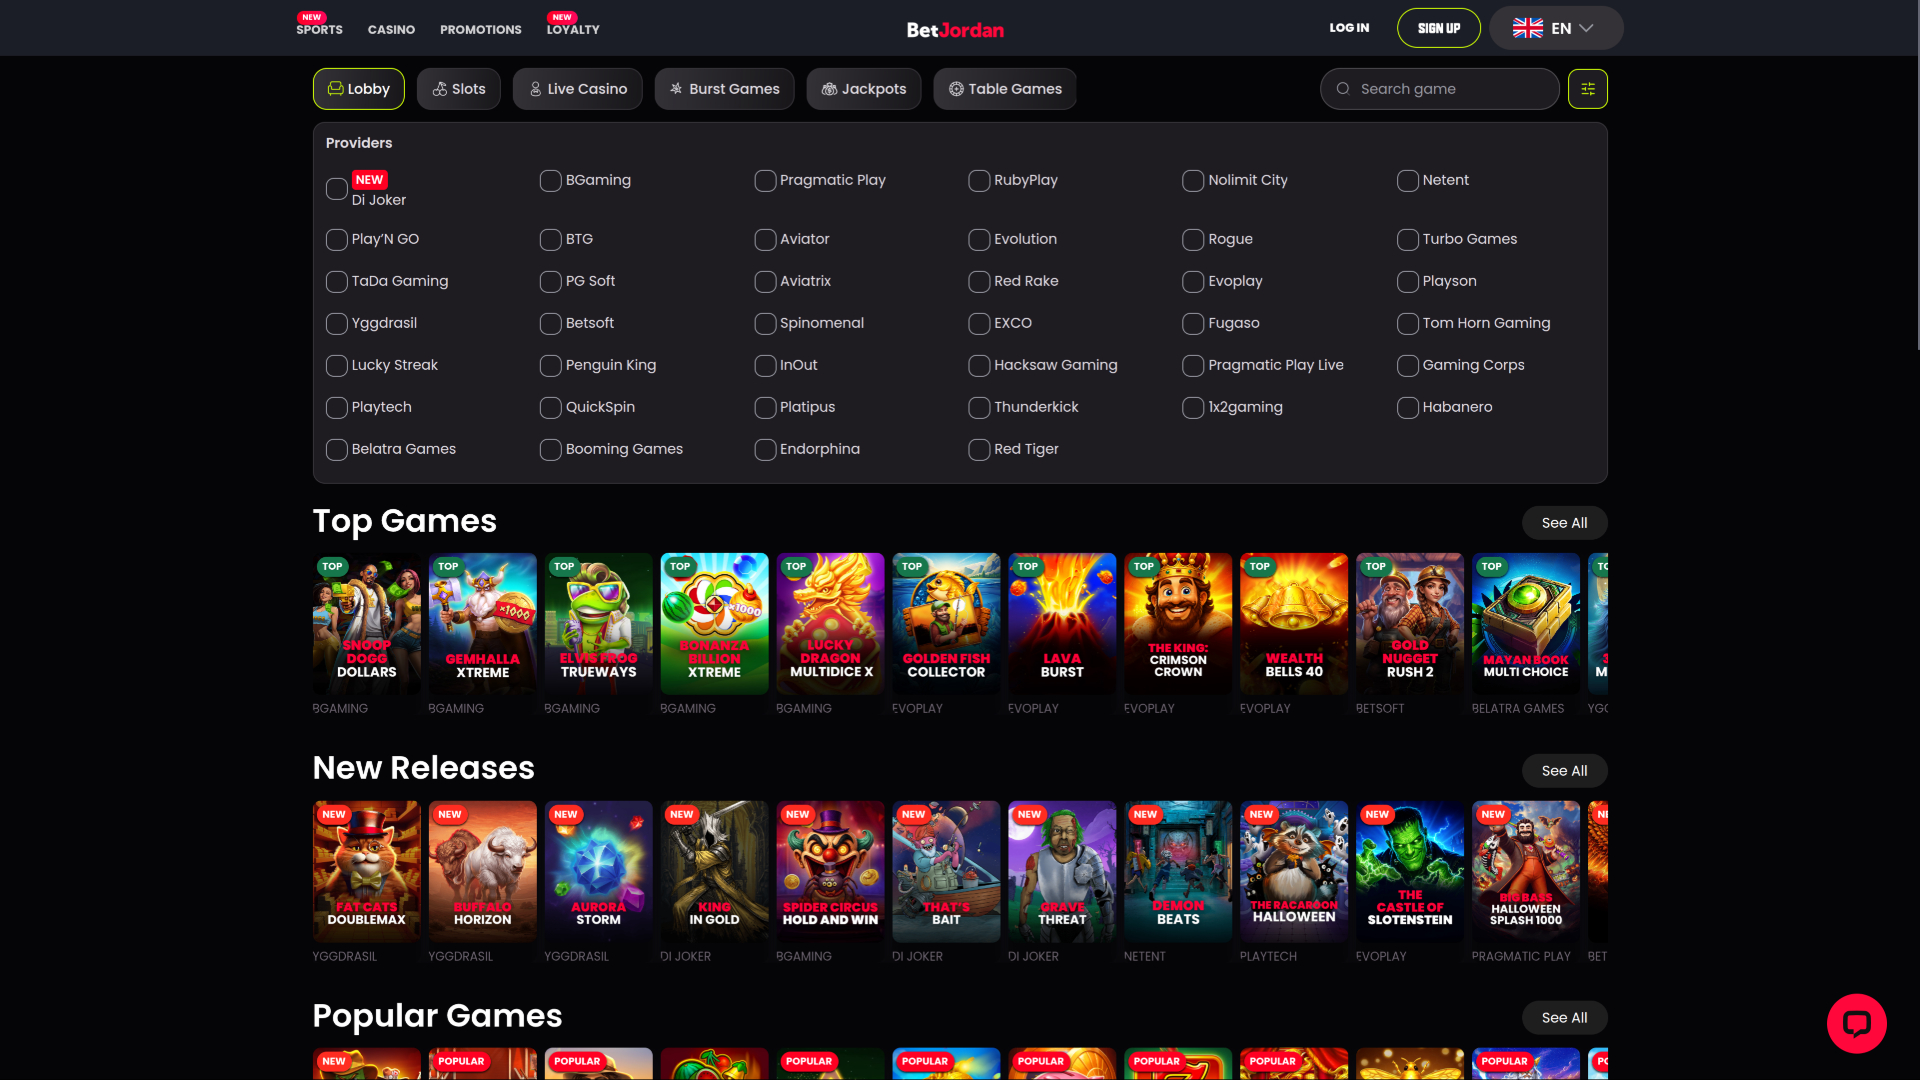The height and width of the screenshot is (1080, 1920).
Task: Open Lava Burst game thumbnail
Action: click(1062, 624)
